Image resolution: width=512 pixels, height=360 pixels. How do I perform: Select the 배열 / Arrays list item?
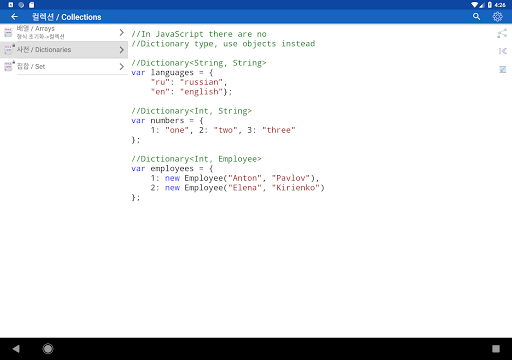(64, 32)
